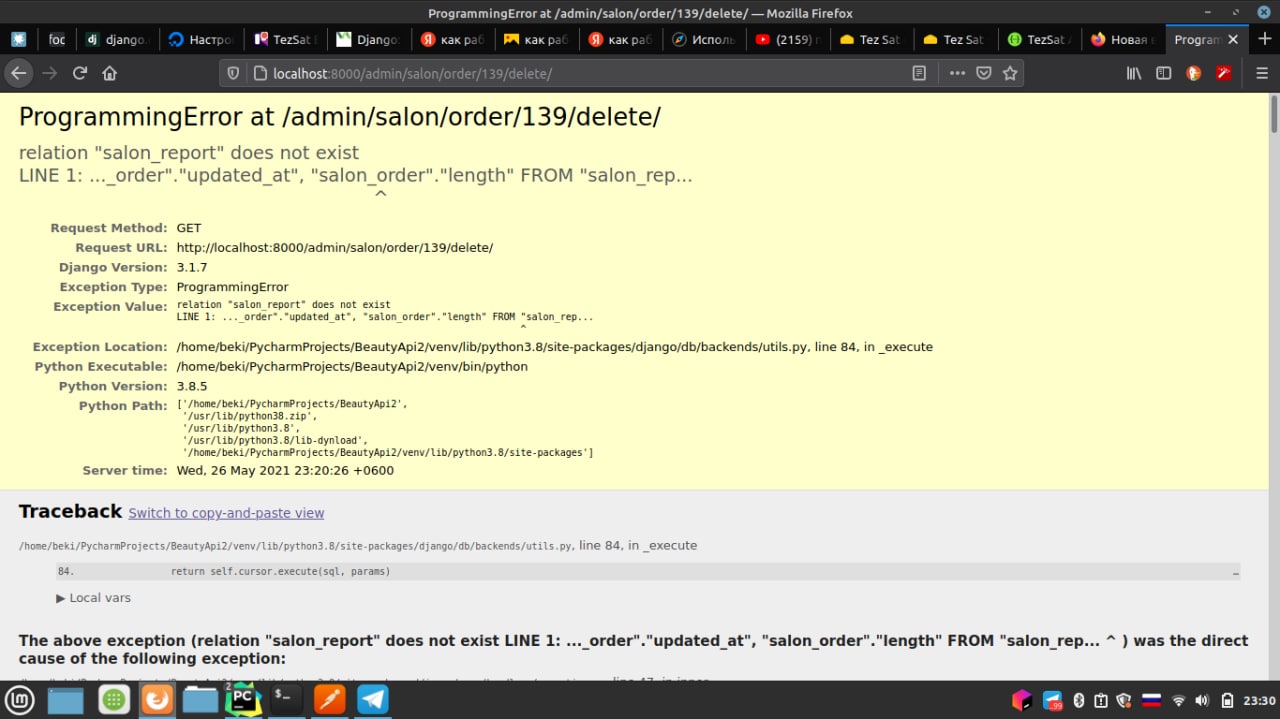Switch to the Django tab with green icon

click(368, 39)
